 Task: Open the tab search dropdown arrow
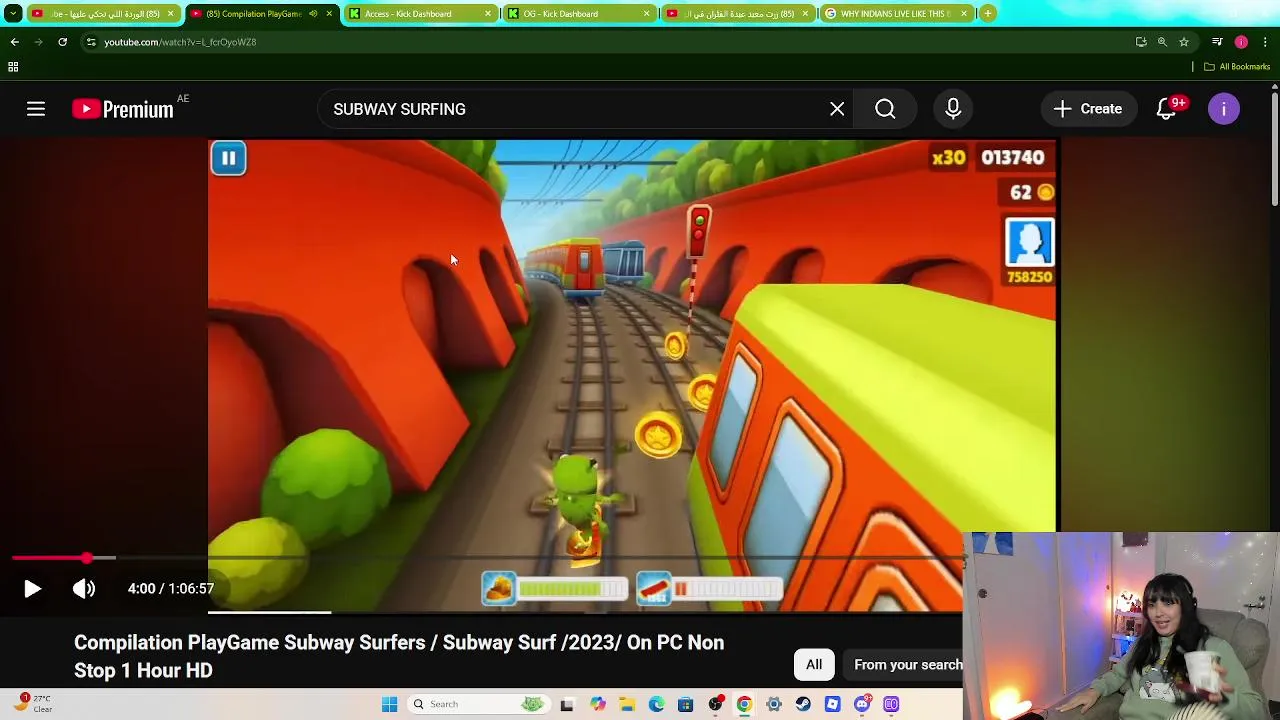12,14
